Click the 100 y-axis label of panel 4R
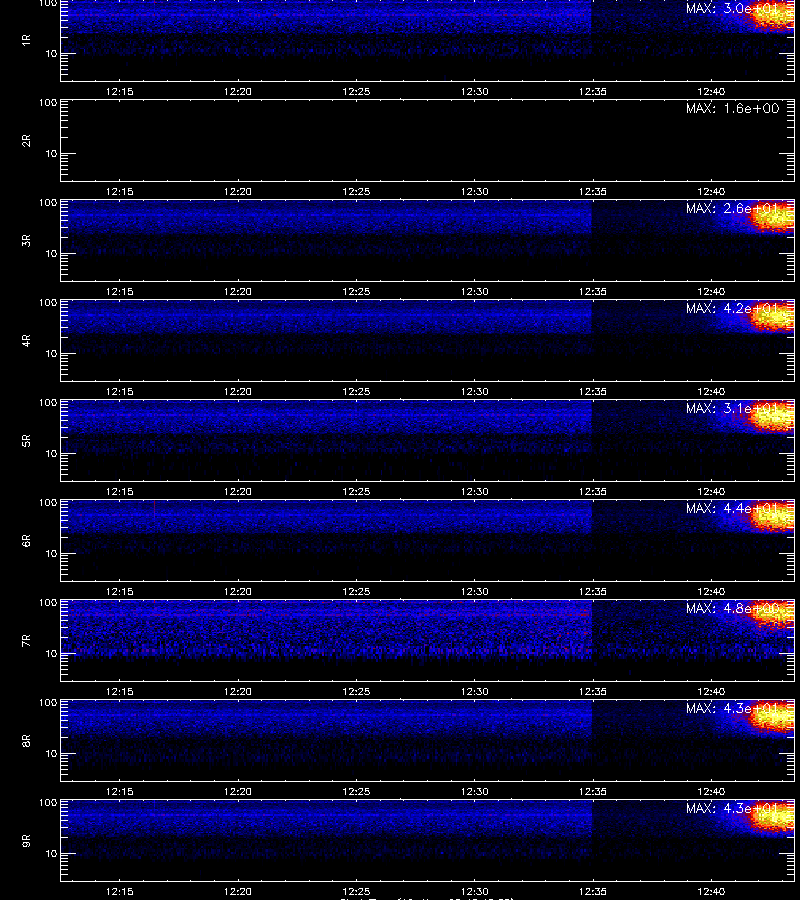Image resolution: width=800 pixels, height=900 pixels. pos(48,302)
